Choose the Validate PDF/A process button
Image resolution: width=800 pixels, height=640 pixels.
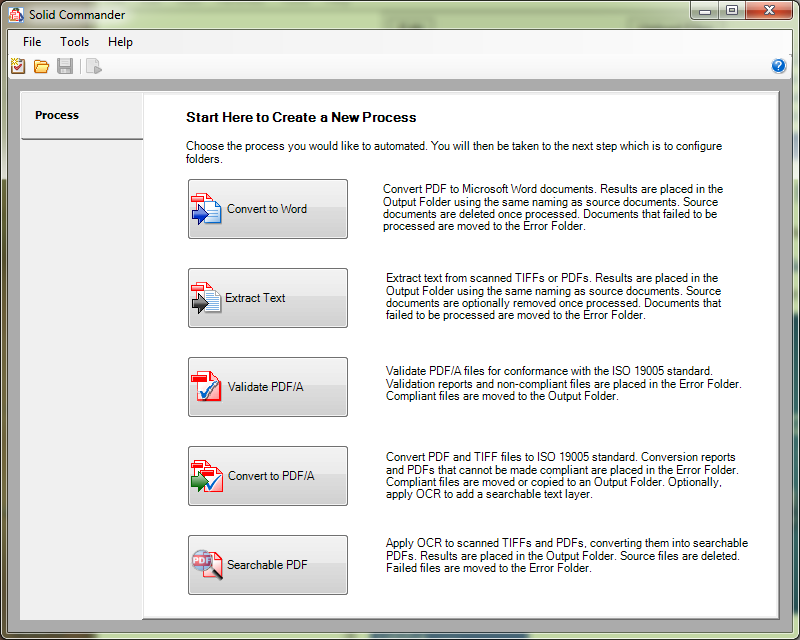pyautogui.click(x=267, y=387)
